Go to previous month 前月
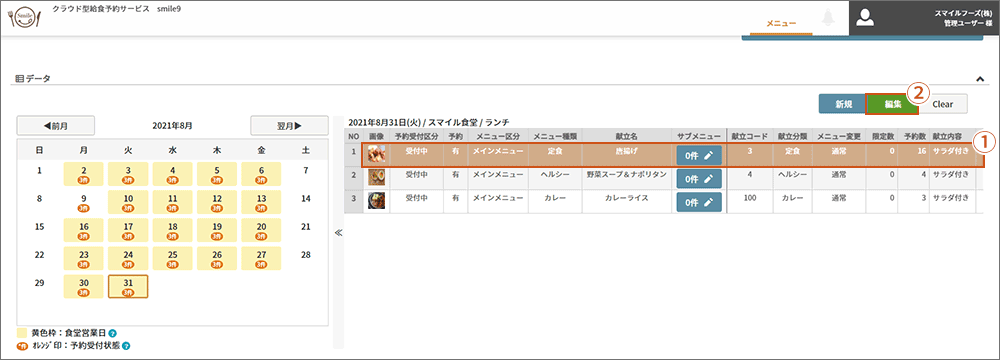Viewport: 1000px width, 360px height. click(x=56, y=126)
